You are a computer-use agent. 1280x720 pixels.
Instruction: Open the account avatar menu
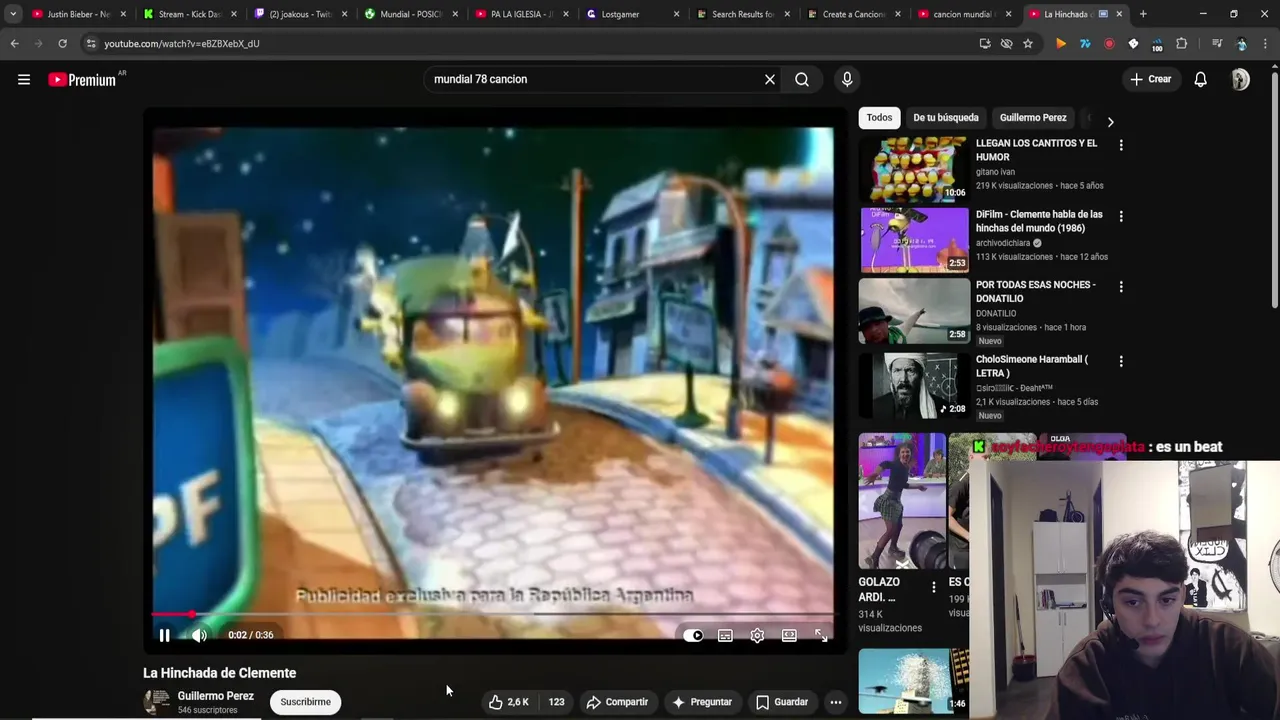(x=1240, y=79)
